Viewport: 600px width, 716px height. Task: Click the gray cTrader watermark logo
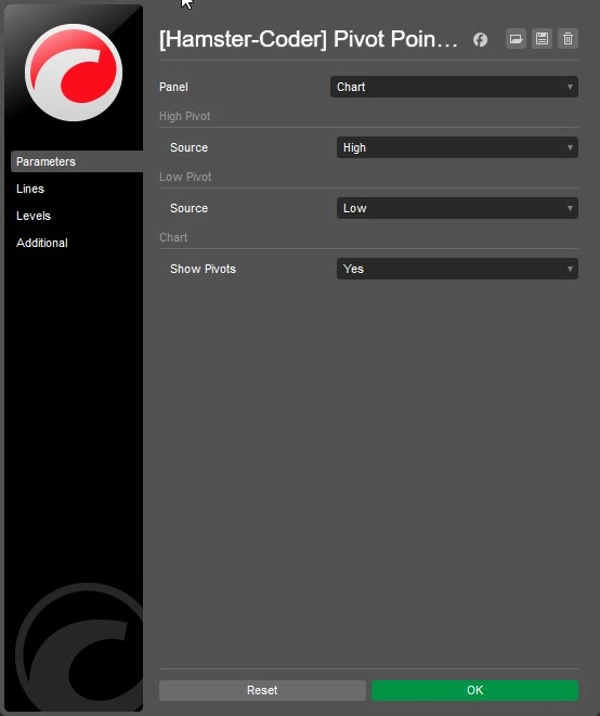click(76, 648)
